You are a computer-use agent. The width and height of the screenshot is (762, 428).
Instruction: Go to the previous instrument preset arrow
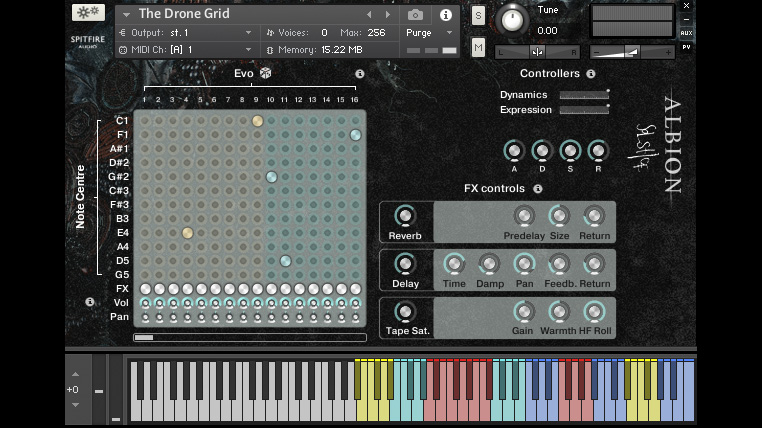pos(369,15)
